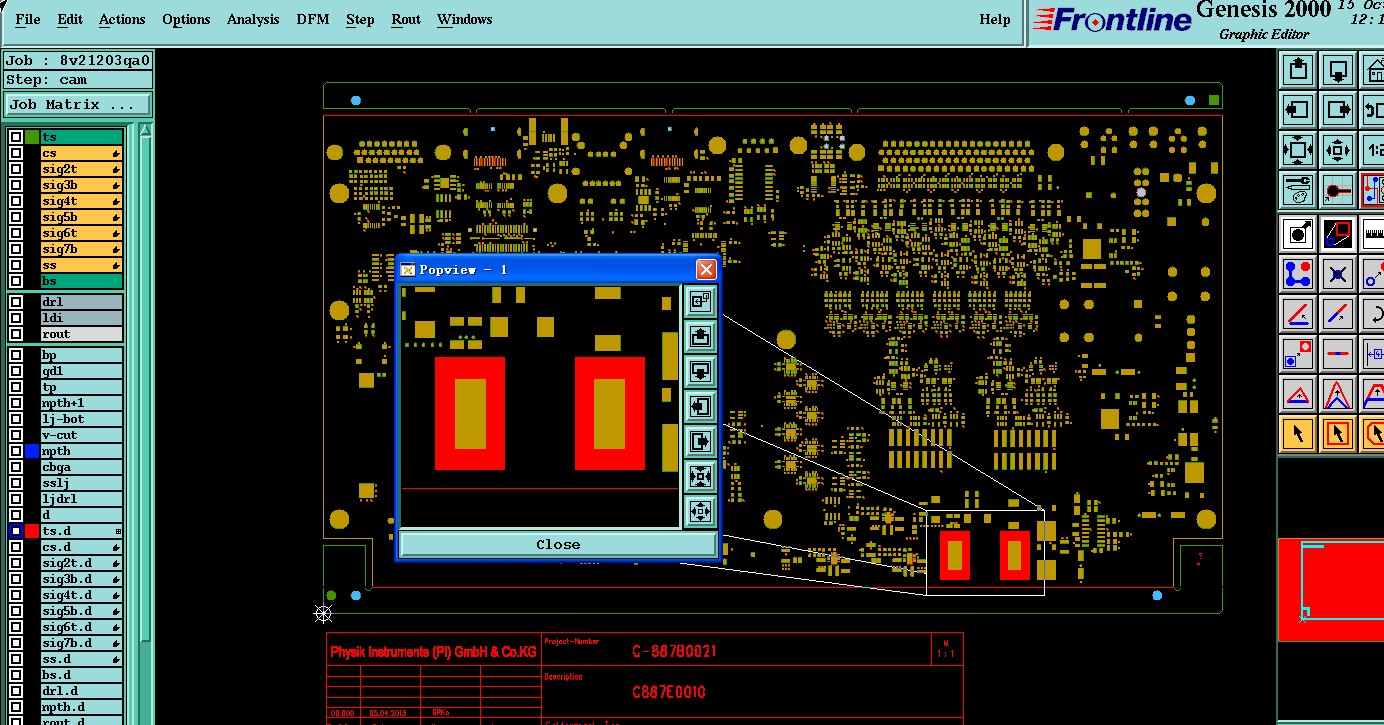1384x725 pixels.
Task: Pick the blue X intersection snap tool
Action: pyautogui.click(x=1338, y=273)
